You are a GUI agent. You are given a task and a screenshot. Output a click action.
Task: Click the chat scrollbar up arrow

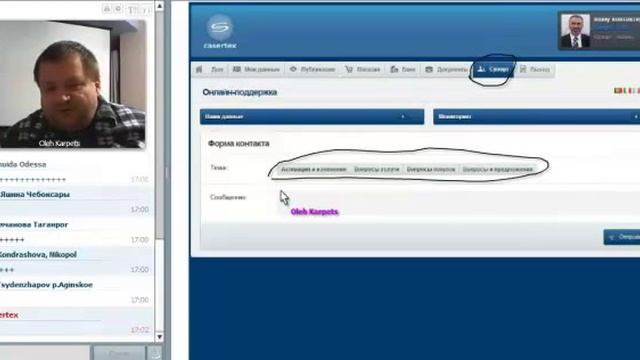(x=159, y=6)
